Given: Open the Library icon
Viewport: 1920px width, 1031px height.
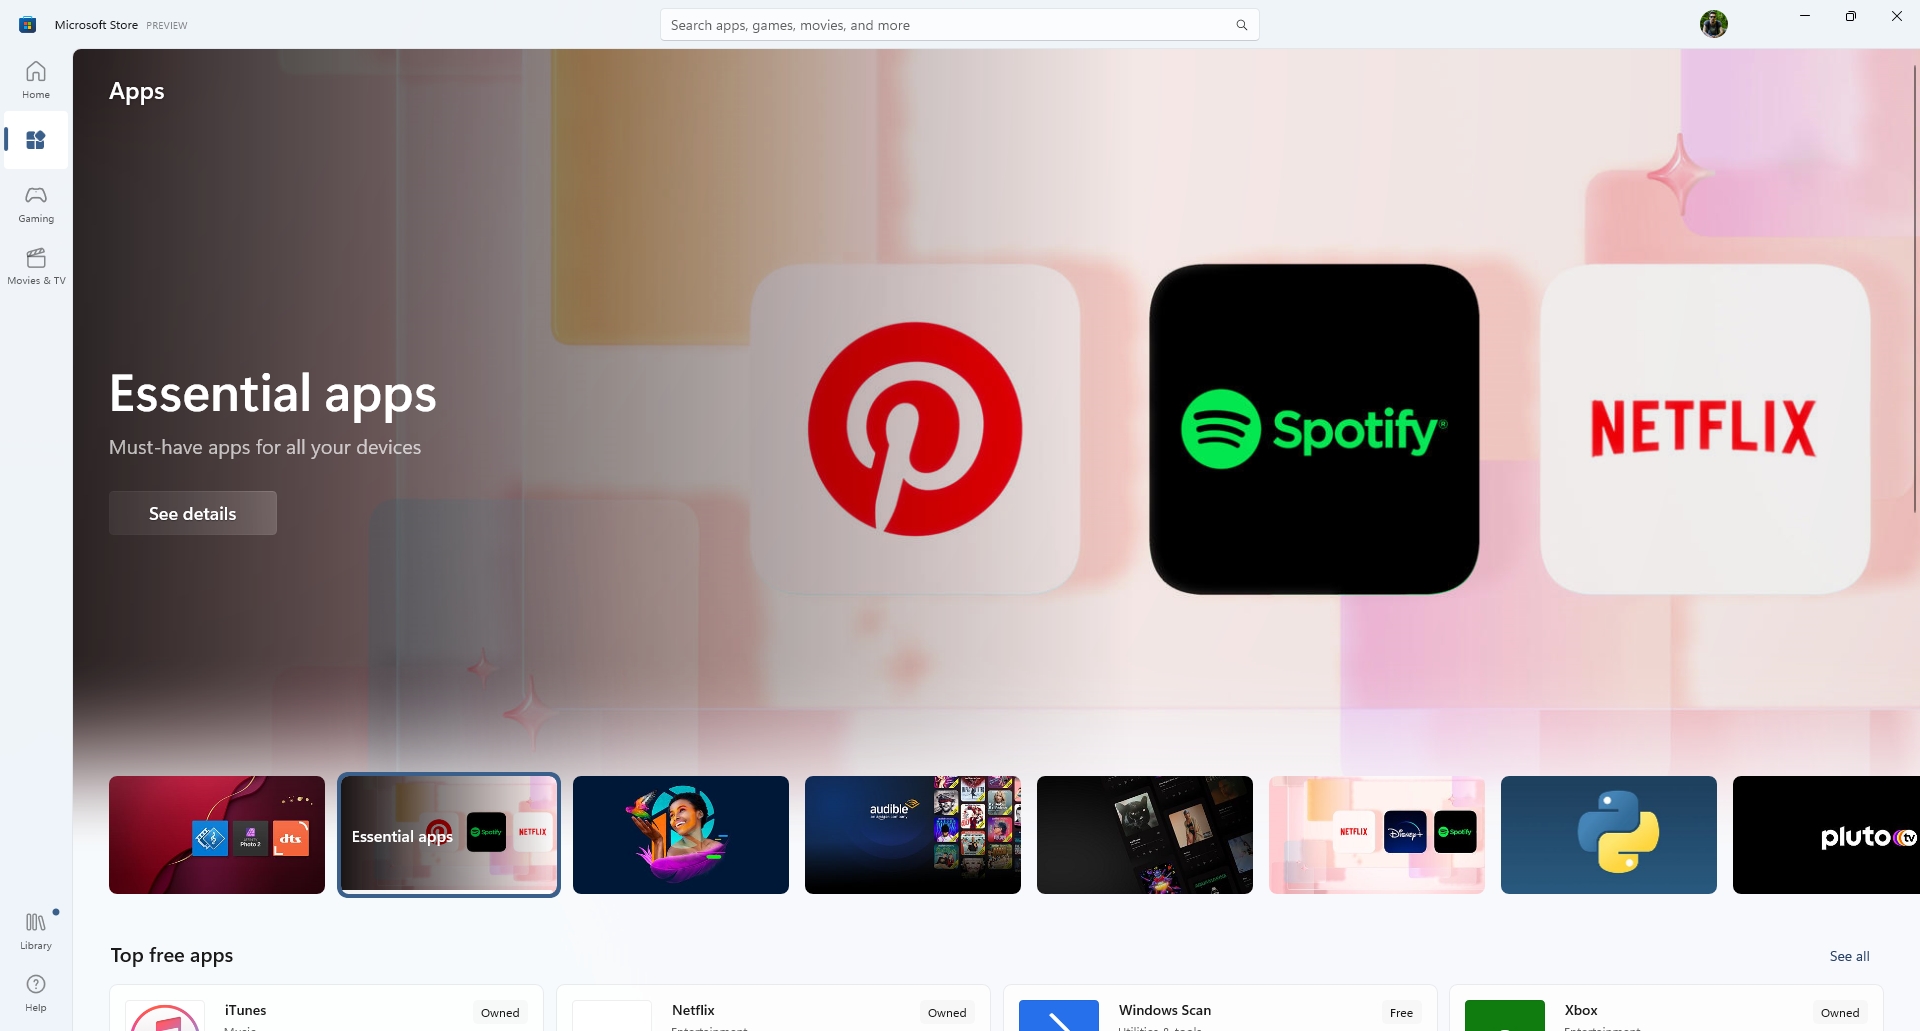Looking at the screenshot, I should [36, 930].
